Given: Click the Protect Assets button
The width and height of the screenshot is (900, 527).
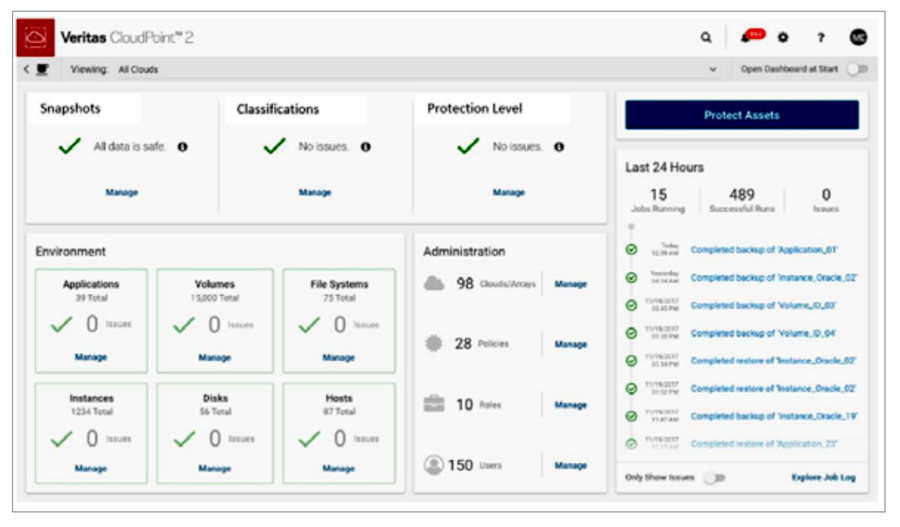Looking at the screenshot, I should click(742, 115).
